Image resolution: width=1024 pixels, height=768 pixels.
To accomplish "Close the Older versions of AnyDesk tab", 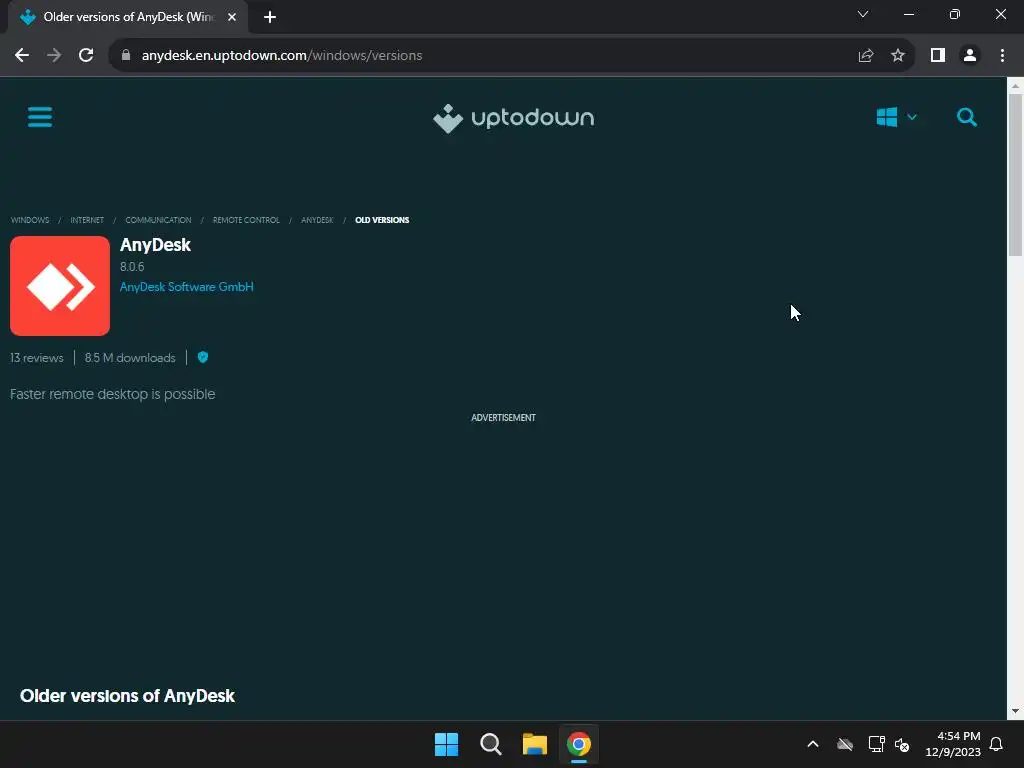I will click(232, 17).
